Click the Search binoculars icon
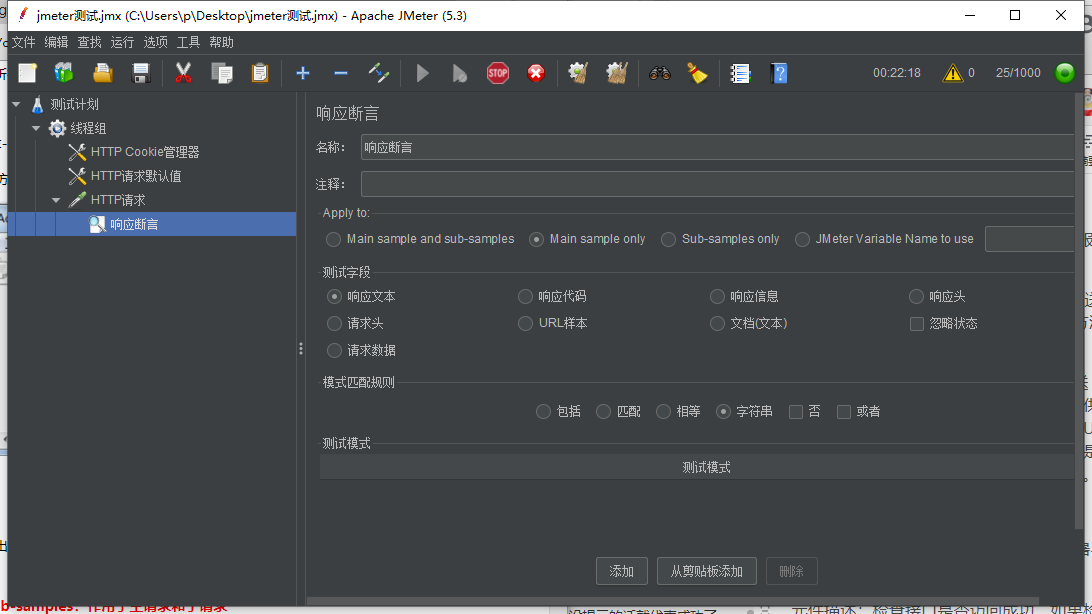The width and height of the screenshot is (1092, 614). (660, 73)
